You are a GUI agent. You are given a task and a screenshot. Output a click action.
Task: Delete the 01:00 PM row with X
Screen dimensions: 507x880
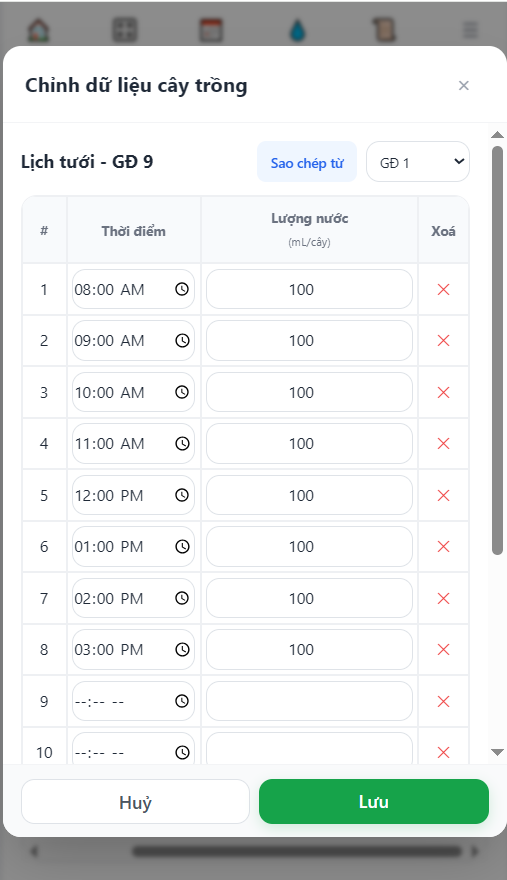tap(443, 546)
